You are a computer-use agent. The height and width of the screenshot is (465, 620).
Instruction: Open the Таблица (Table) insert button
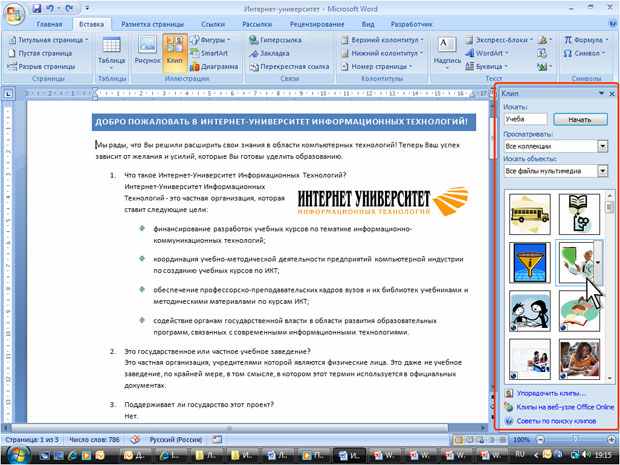click(112, 52)
